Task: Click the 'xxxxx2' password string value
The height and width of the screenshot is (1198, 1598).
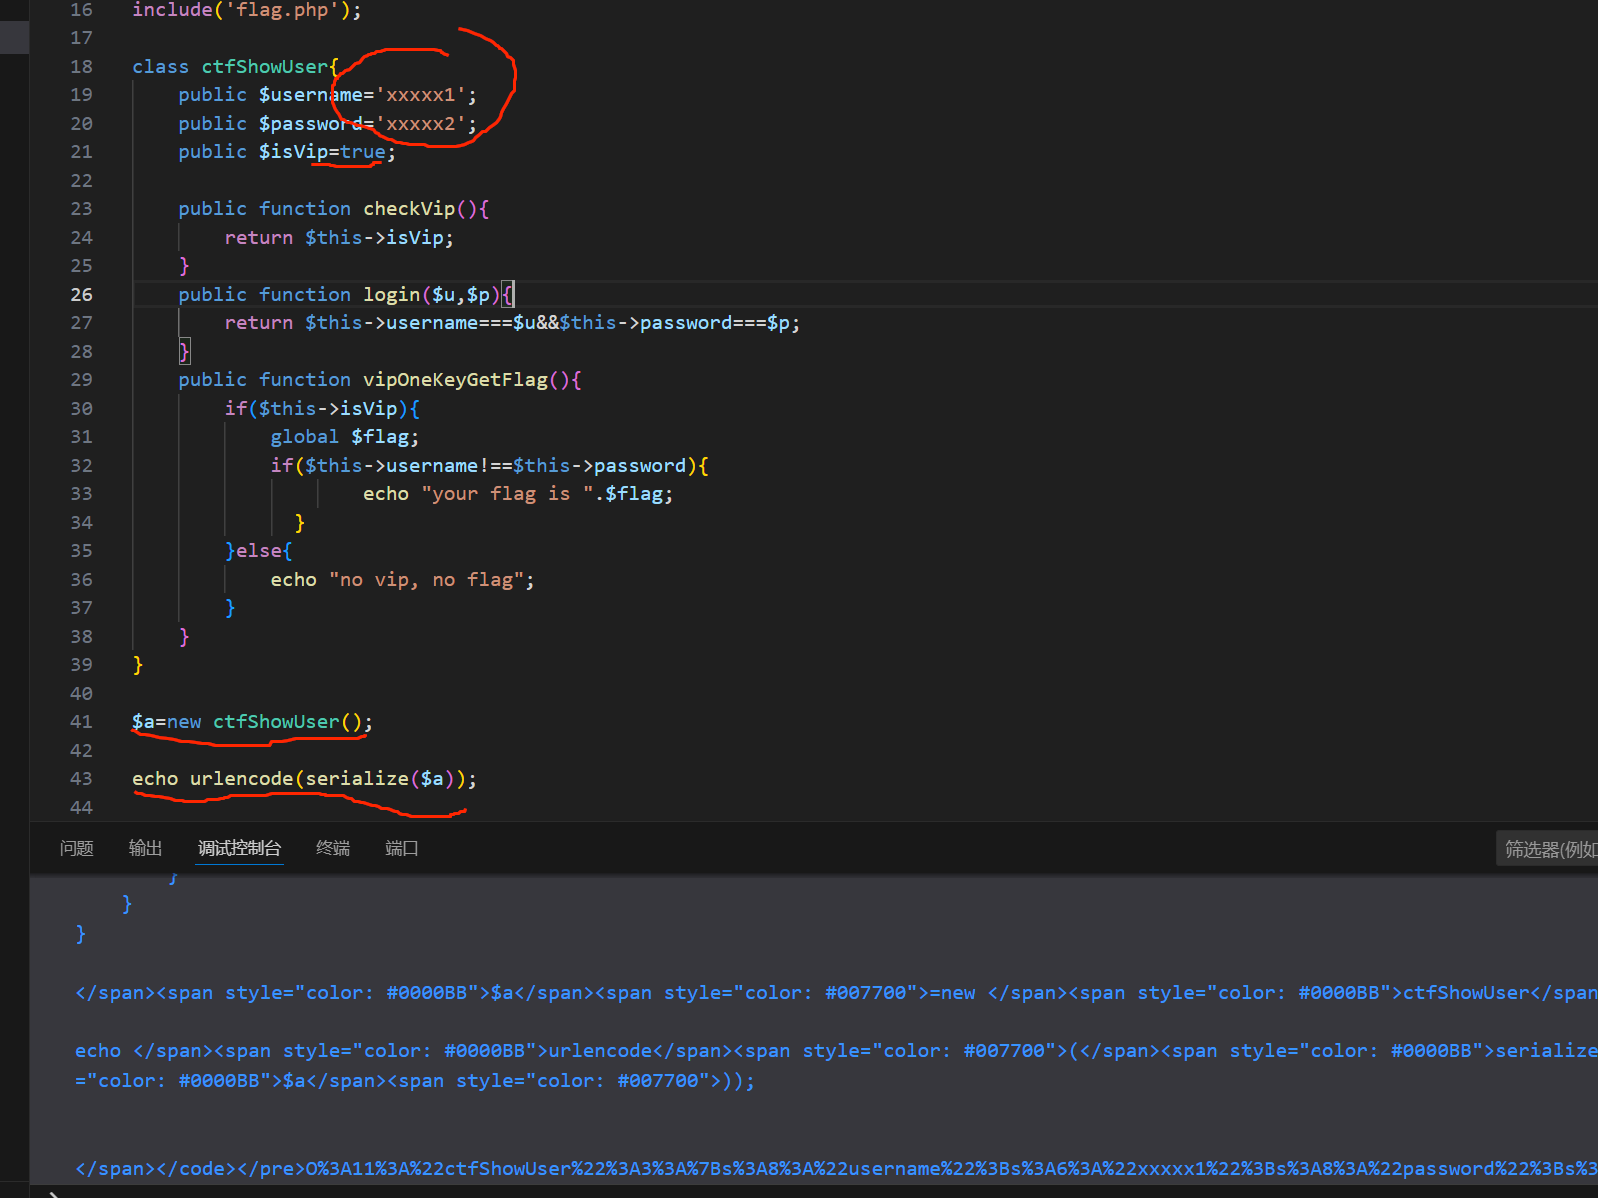Action: (x=421, y=124)
